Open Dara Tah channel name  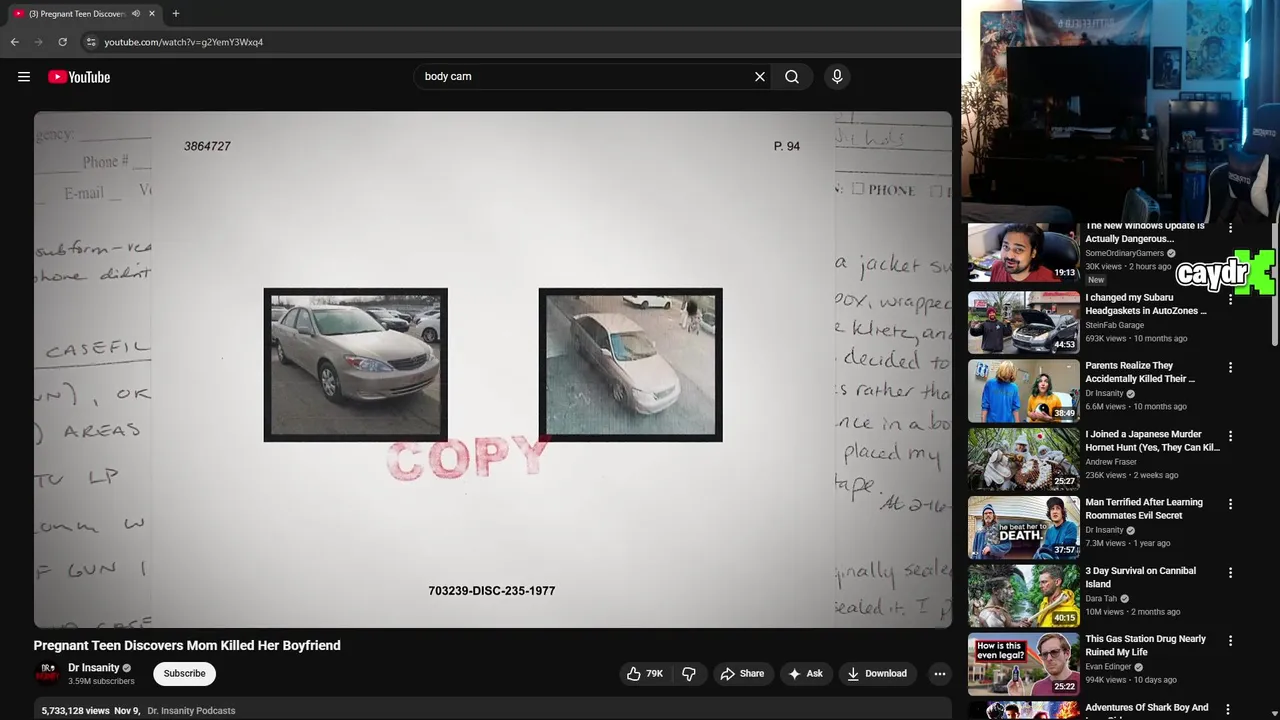(x=1101, y=599)
